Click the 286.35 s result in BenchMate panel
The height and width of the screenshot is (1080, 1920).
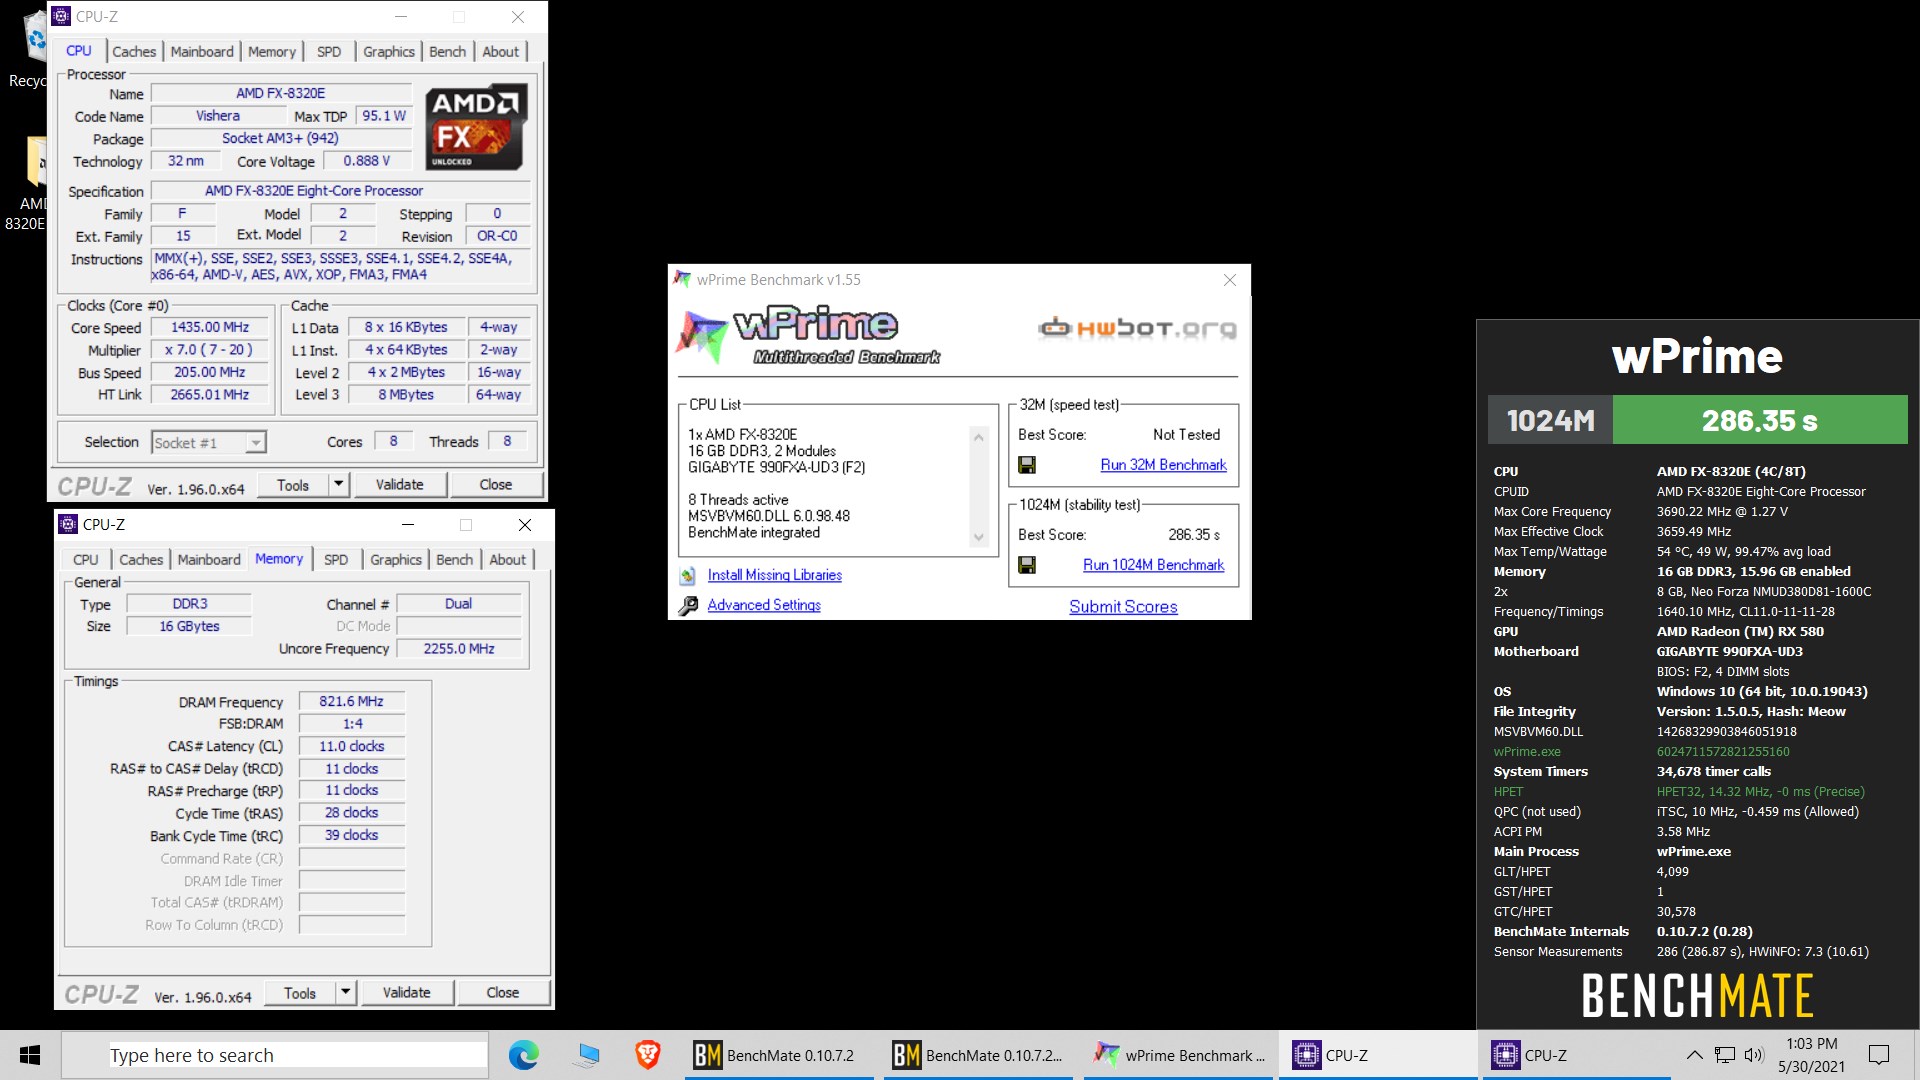coord(1760,420)
